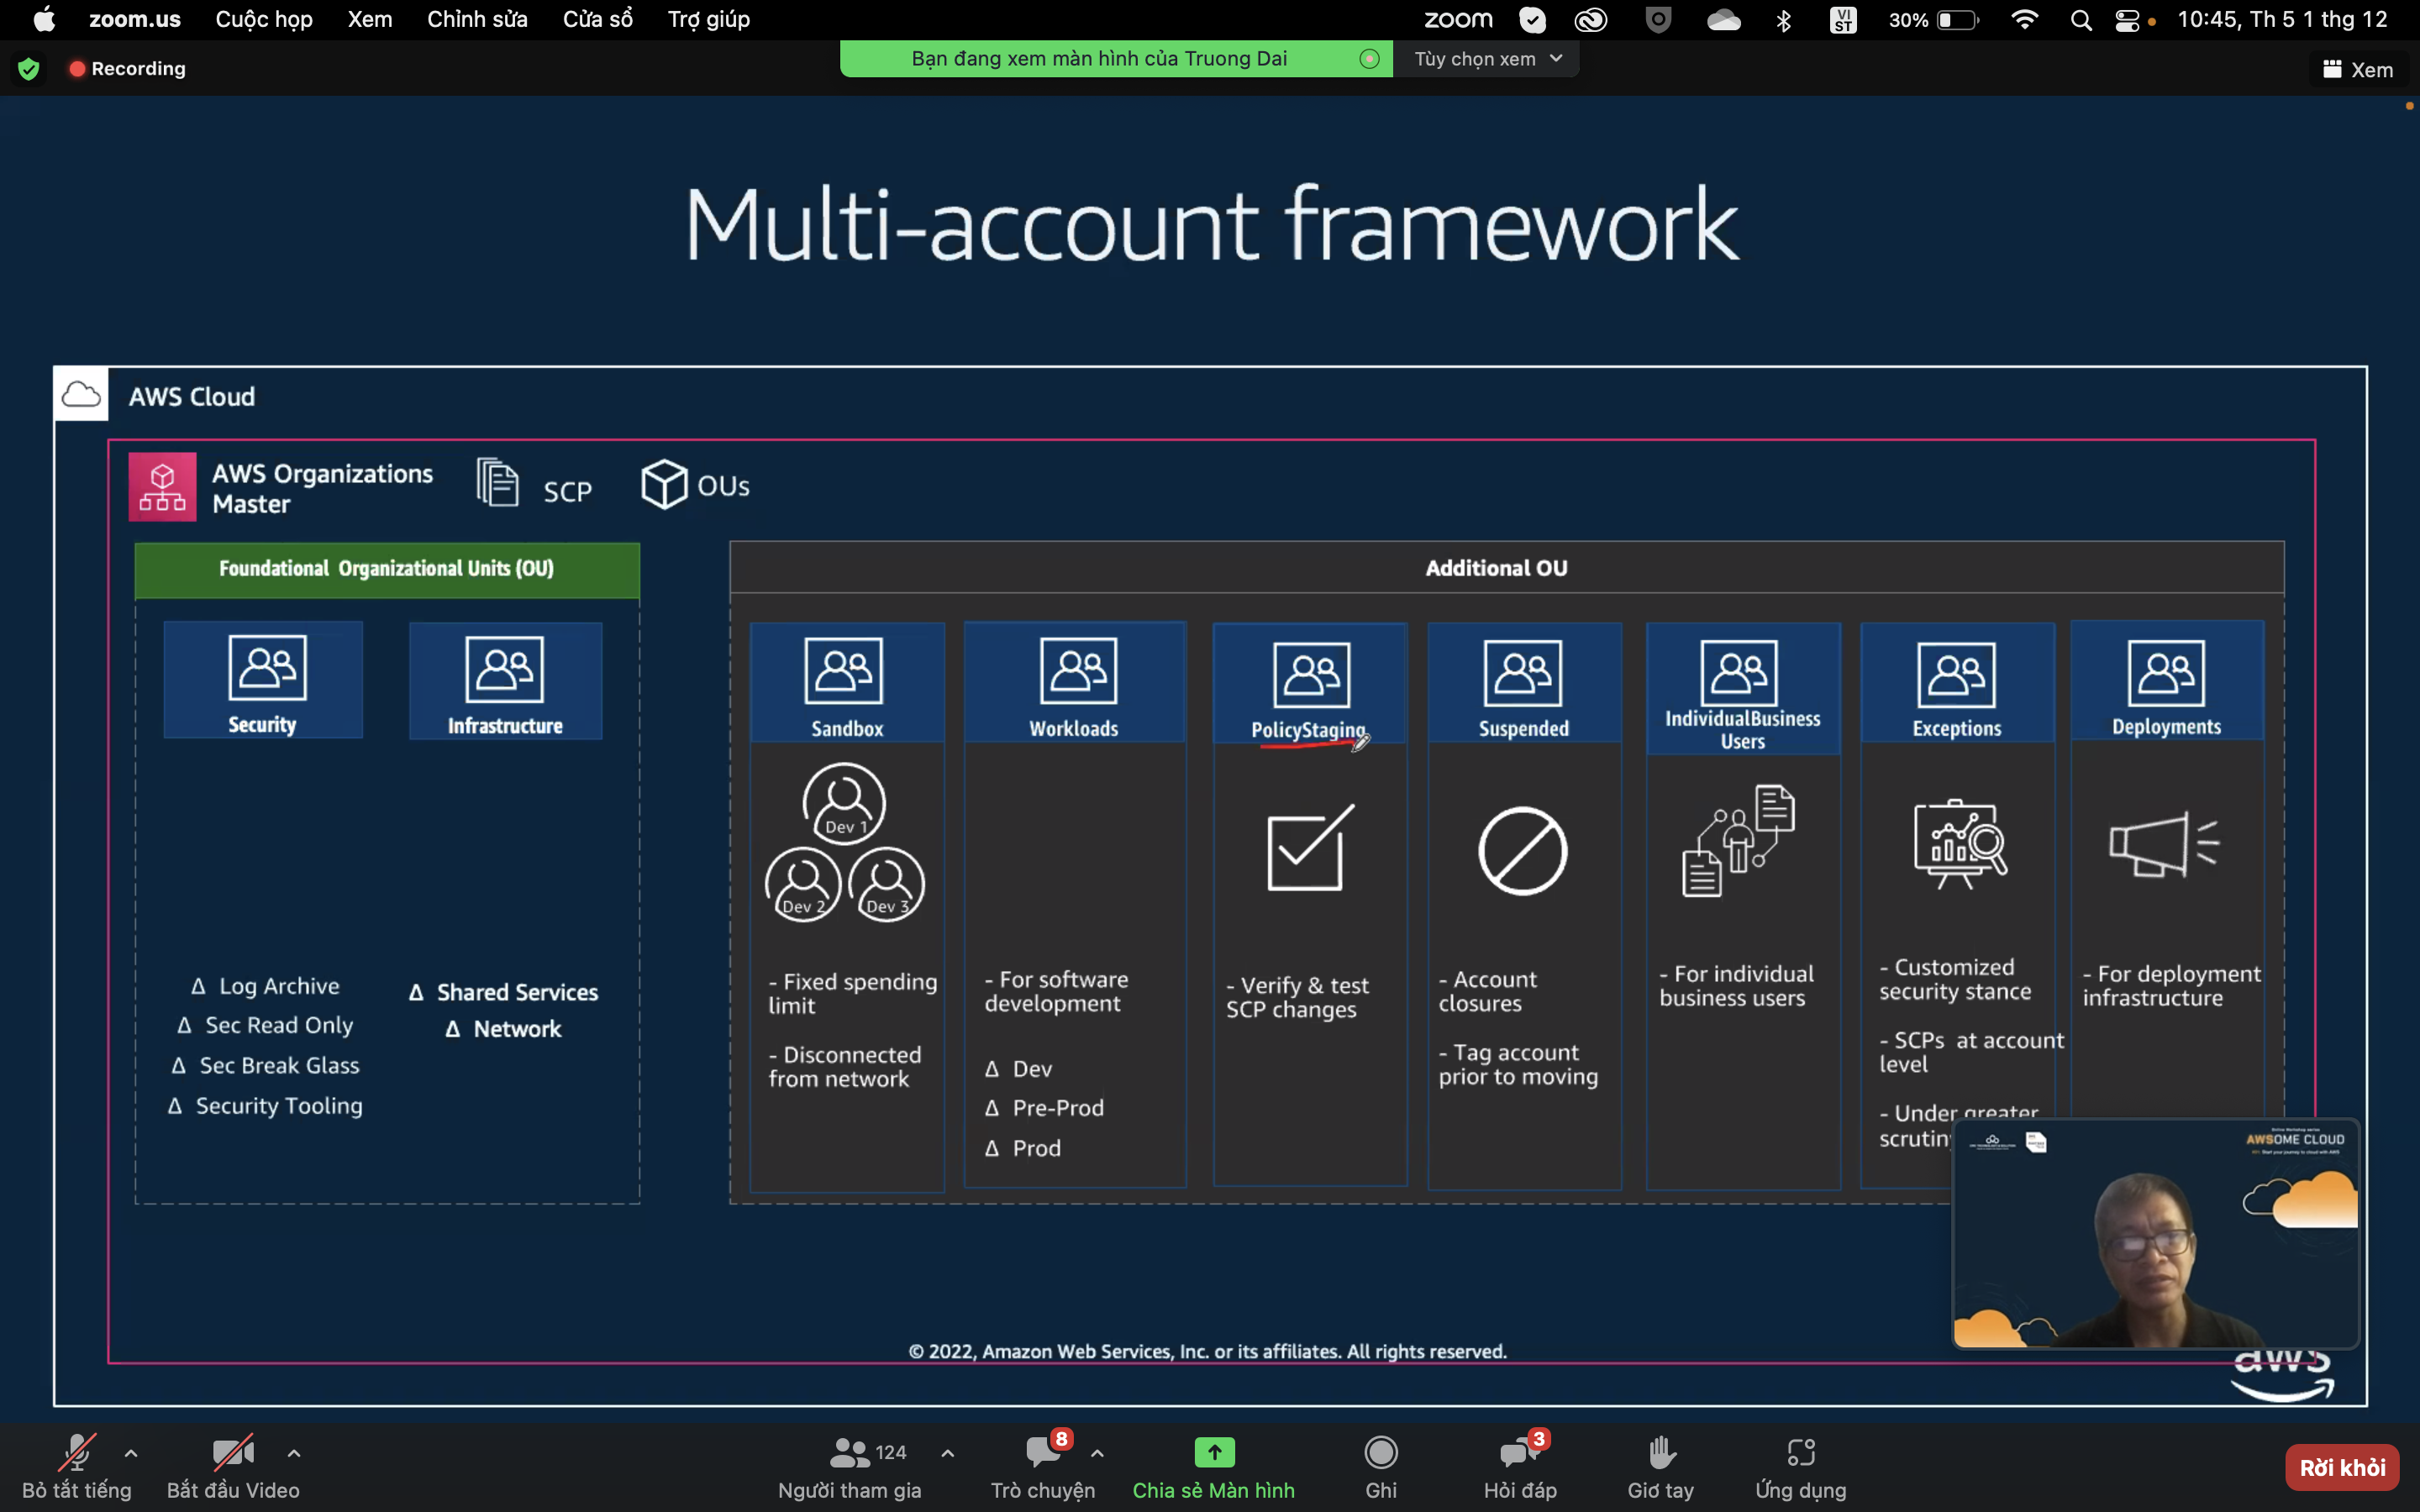Click the battery level indicator

pyautogui.click(x=1957, y=20)
